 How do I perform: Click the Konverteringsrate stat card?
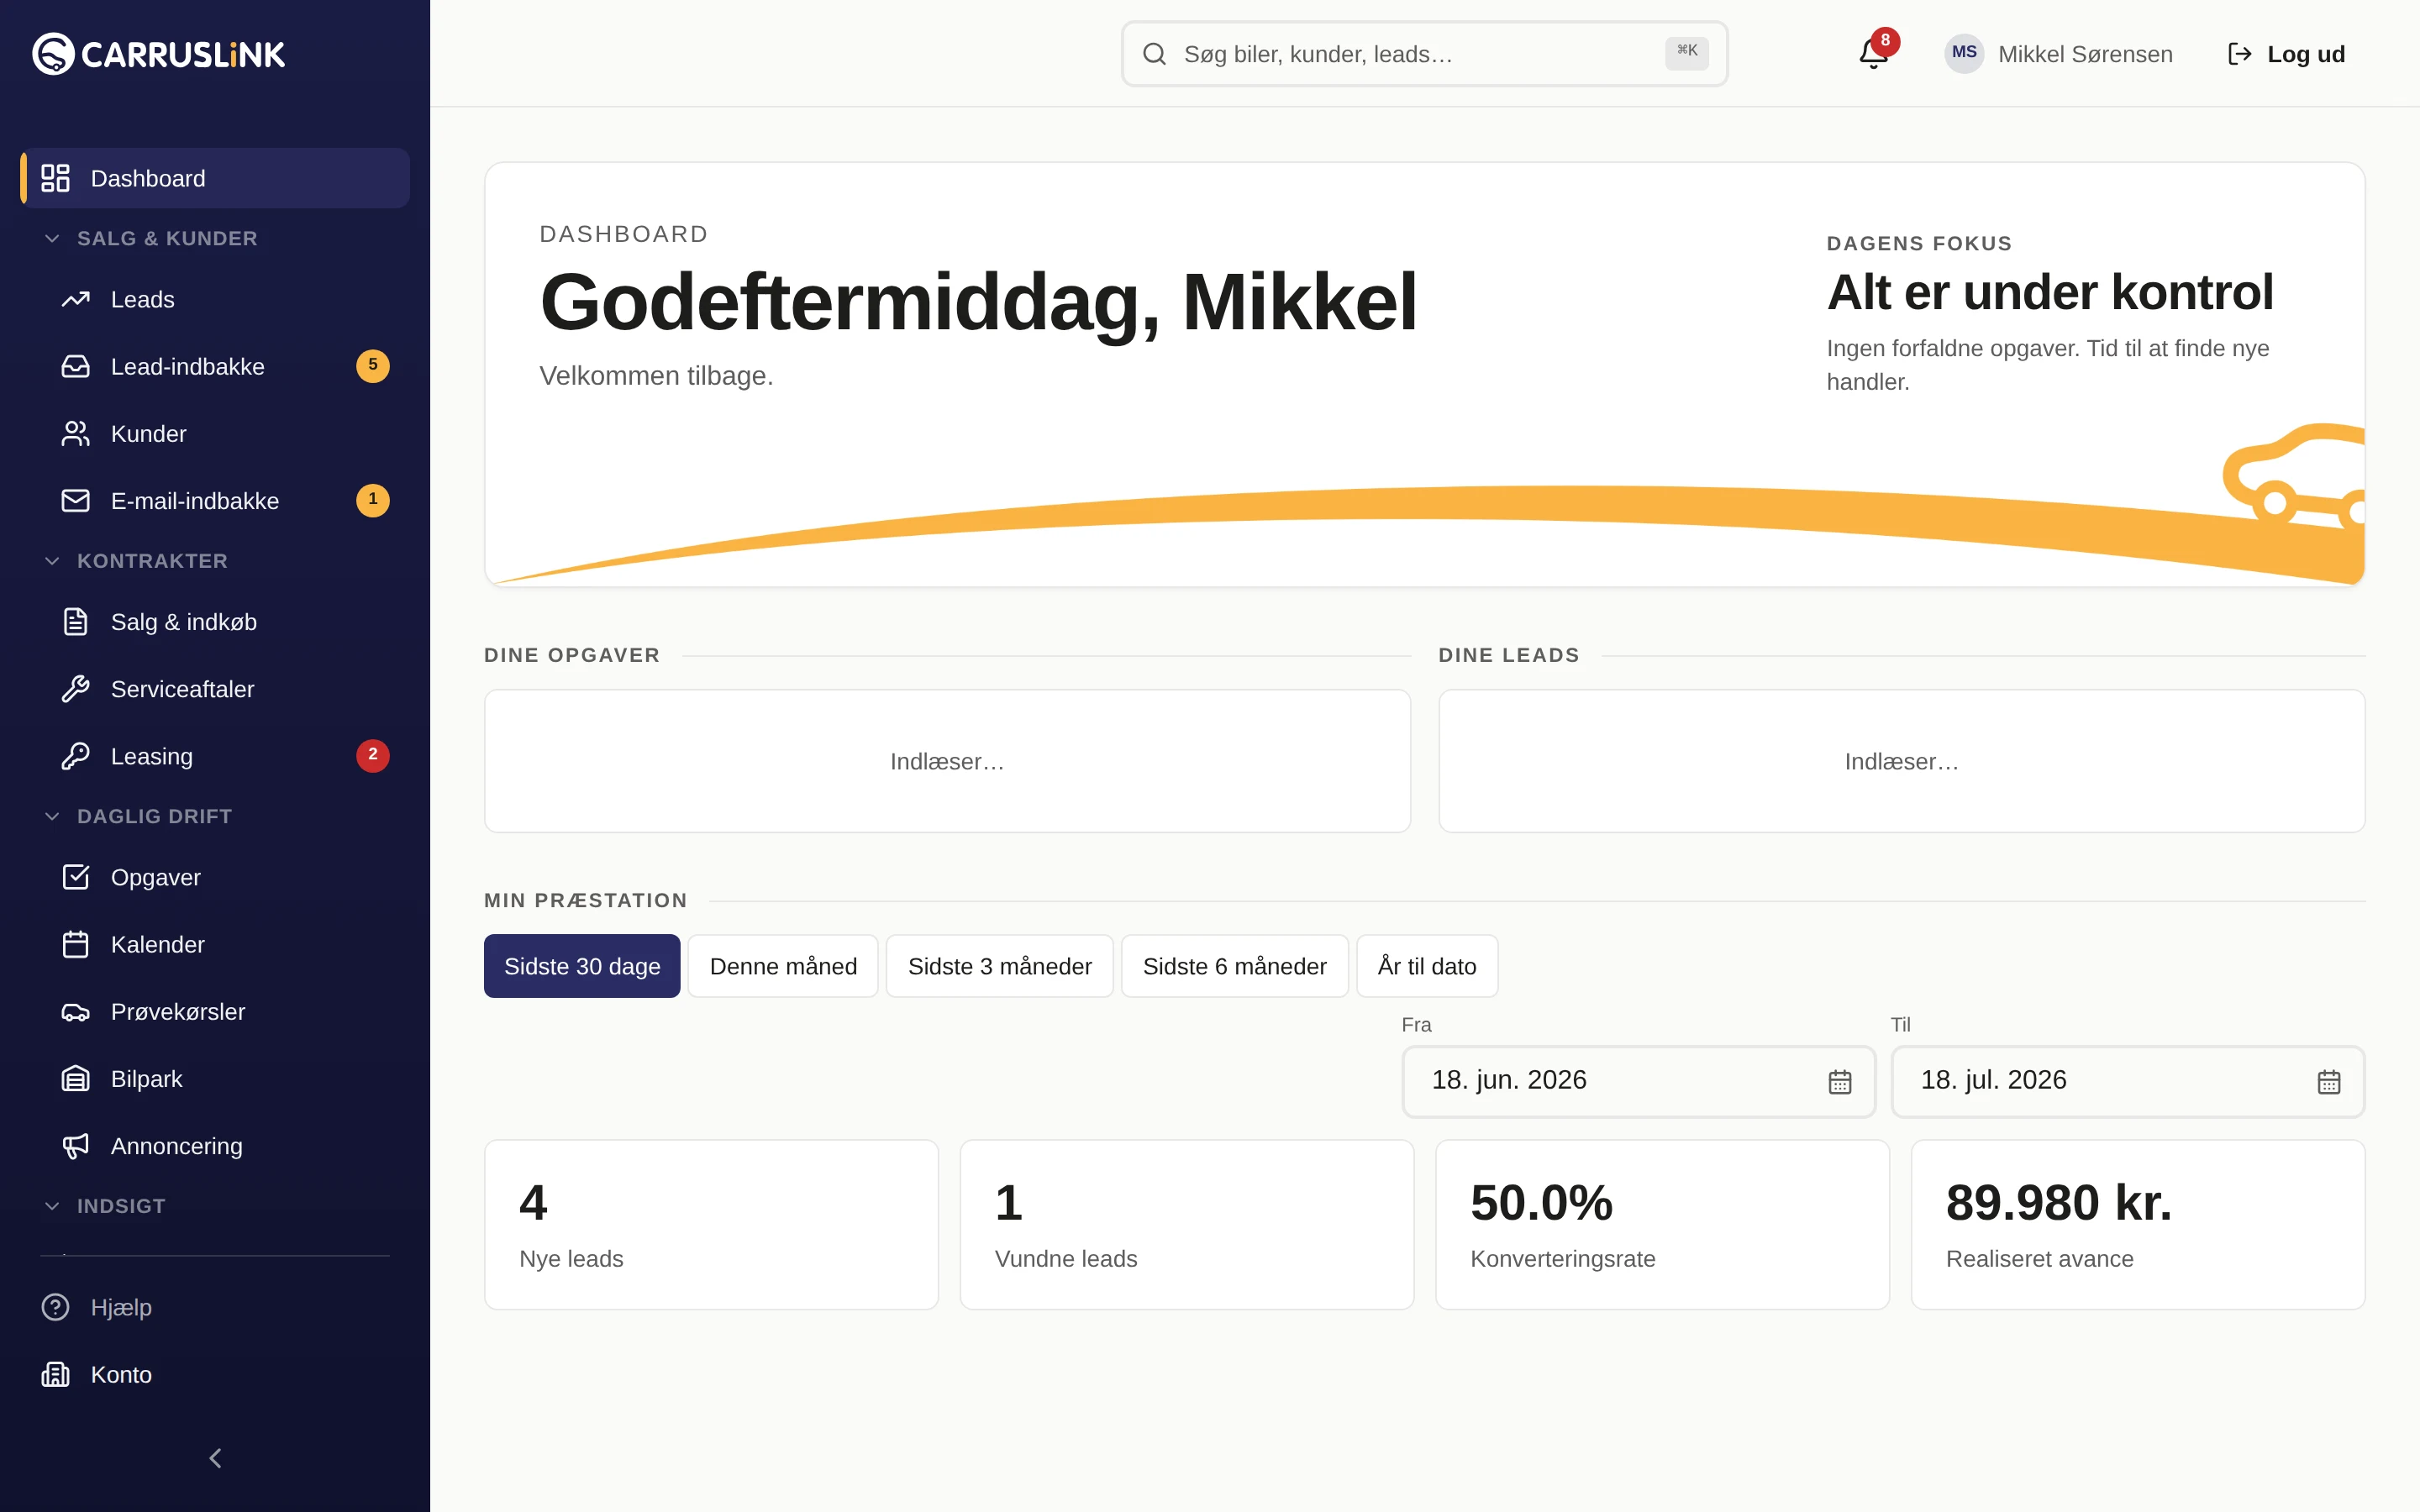[x=1662, y=1224]
